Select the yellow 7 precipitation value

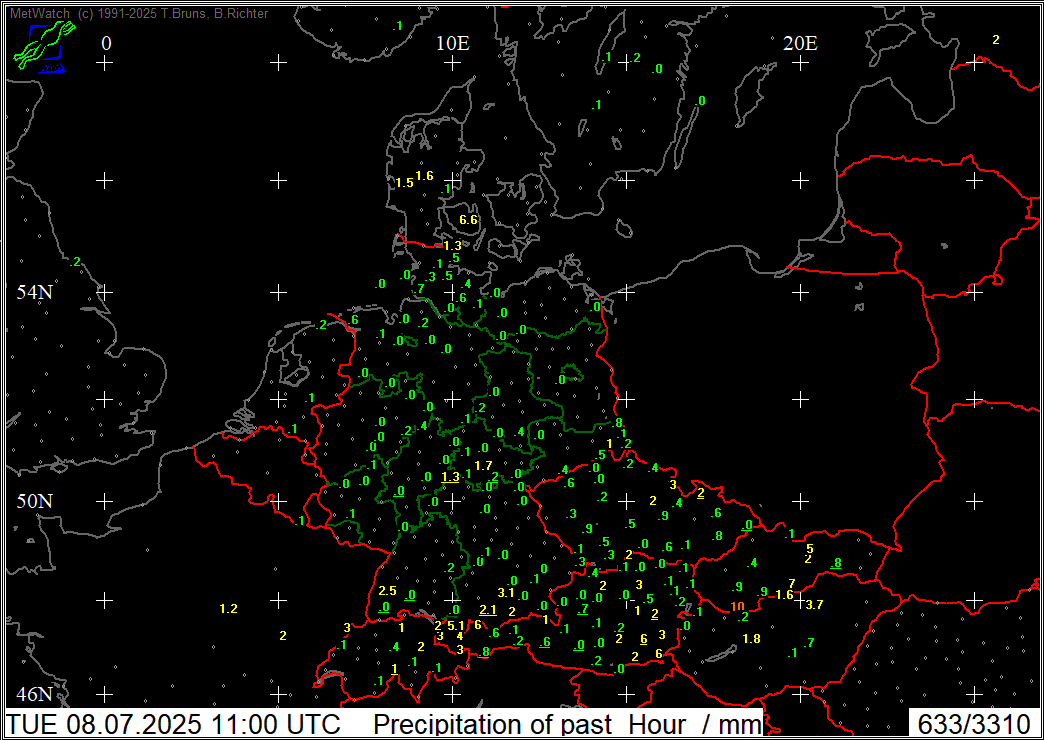tap(792, 583)
